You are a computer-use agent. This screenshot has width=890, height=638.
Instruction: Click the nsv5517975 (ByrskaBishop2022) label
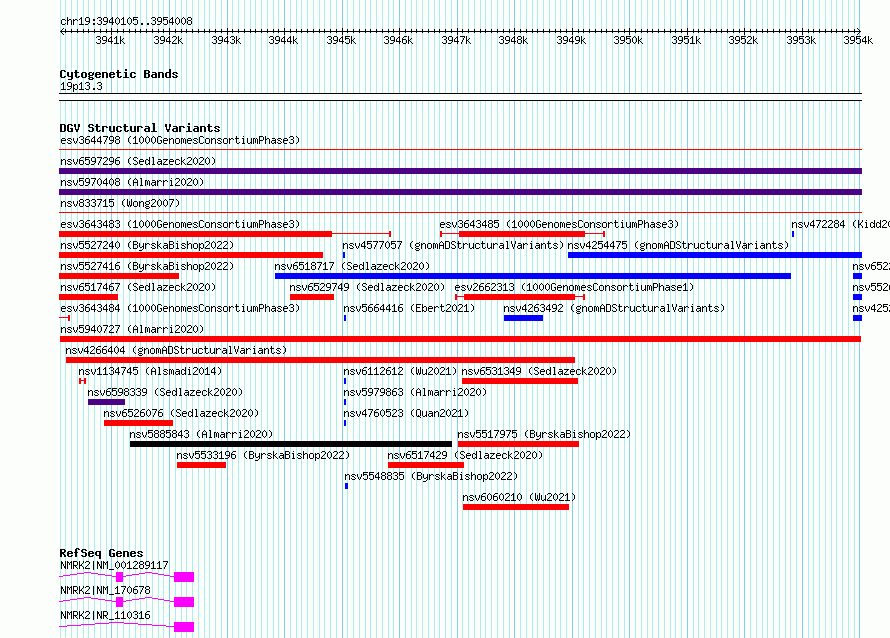[x=544, y=434]
